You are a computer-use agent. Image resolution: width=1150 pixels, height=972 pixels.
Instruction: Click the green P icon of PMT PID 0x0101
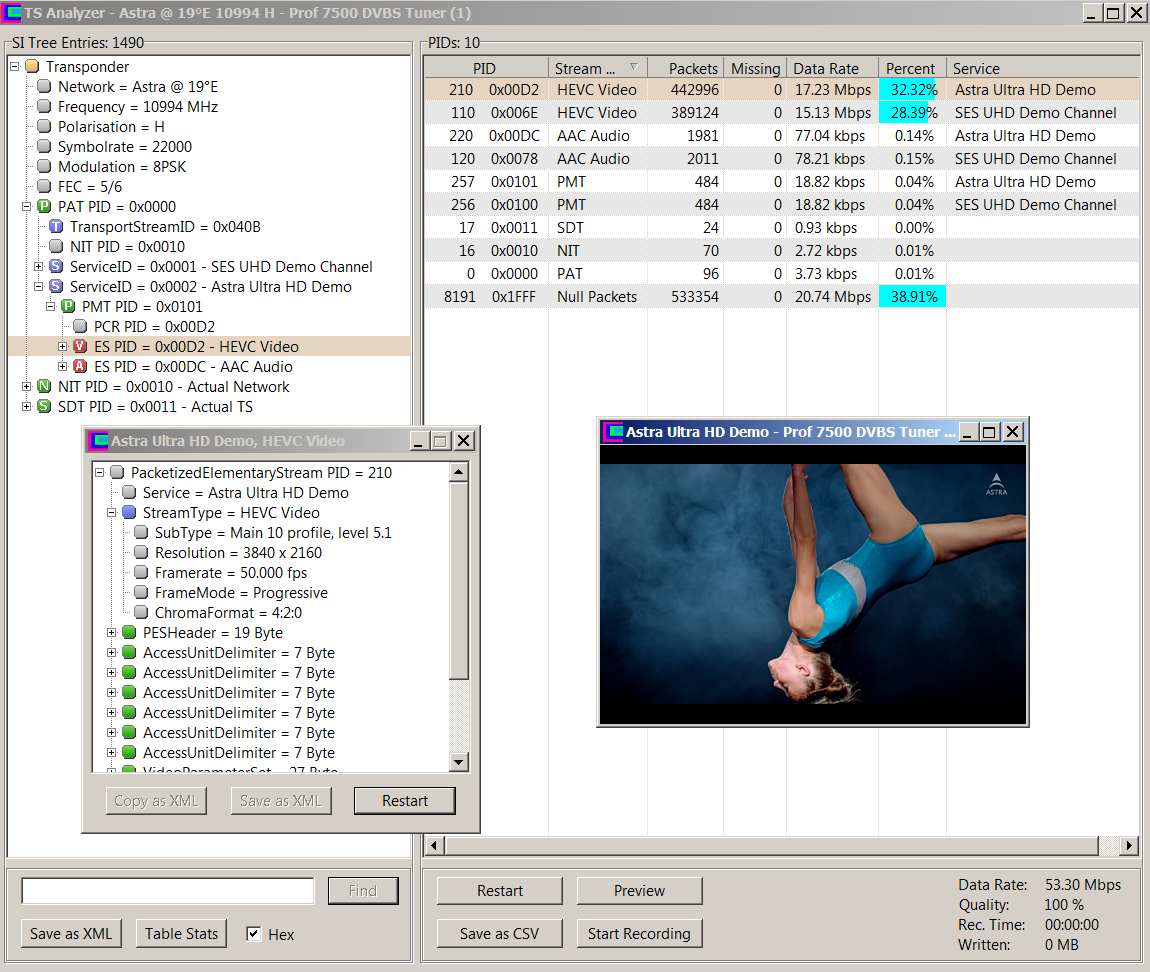click(68, 307)
